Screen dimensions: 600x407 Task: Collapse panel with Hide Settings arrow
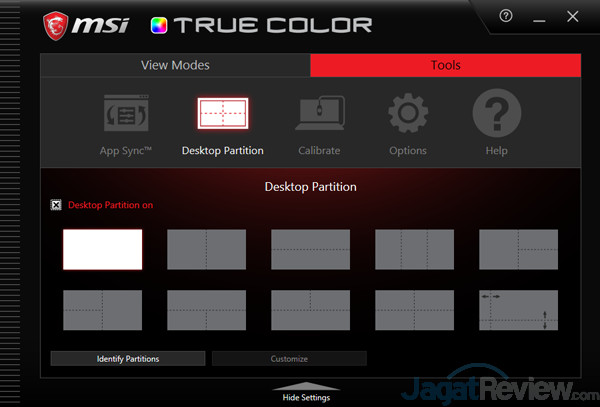click(x=305, y=390)
